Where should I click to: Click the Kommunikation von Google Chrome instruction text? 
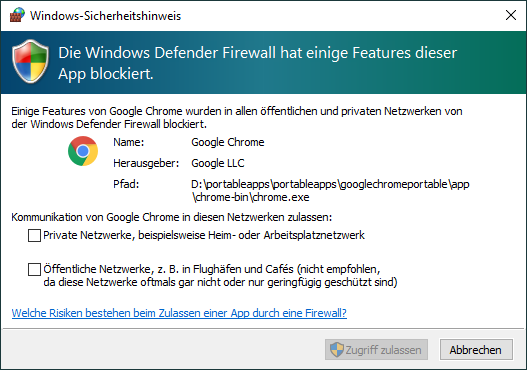tap(171, 217)
